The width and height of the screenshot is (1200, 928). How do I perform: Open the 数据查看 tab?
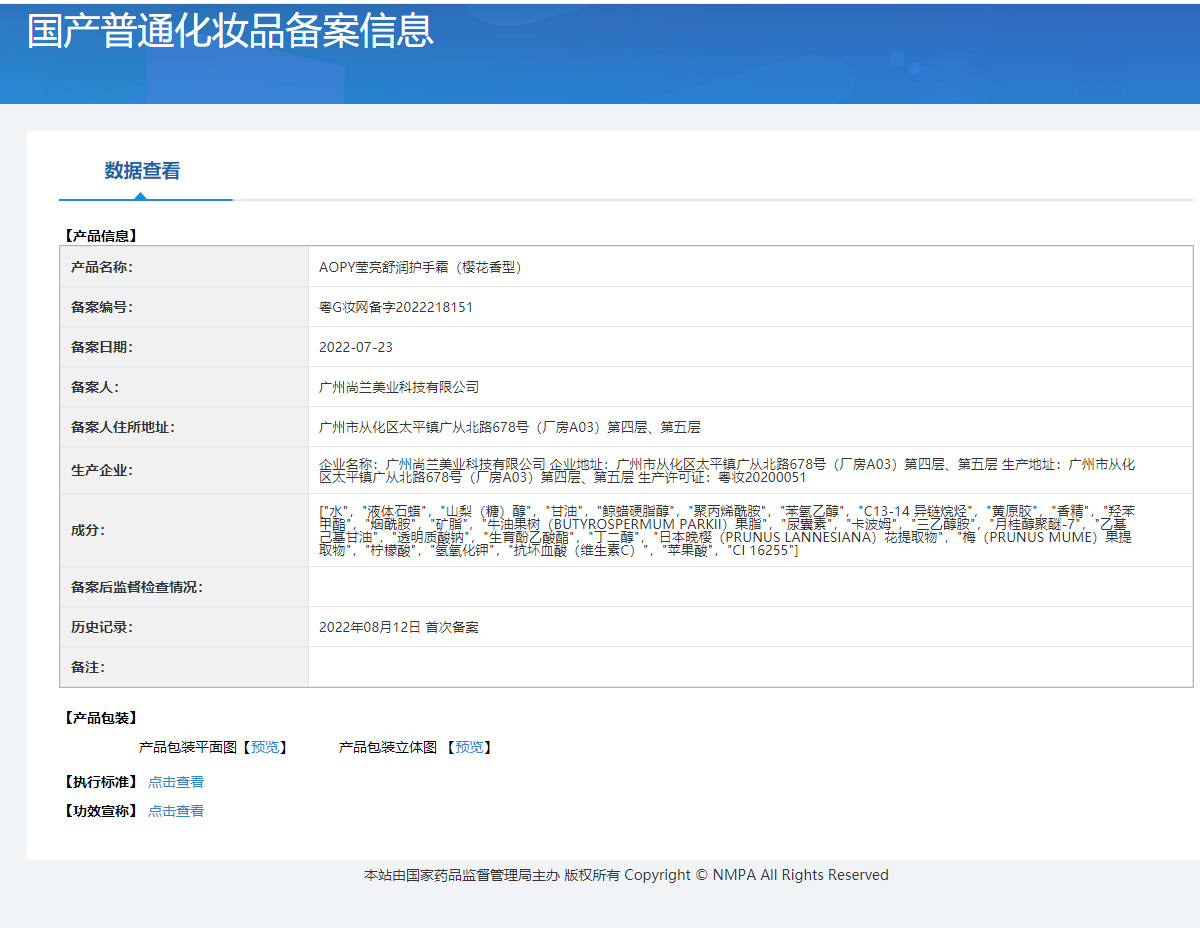click(x=143, y=171)
